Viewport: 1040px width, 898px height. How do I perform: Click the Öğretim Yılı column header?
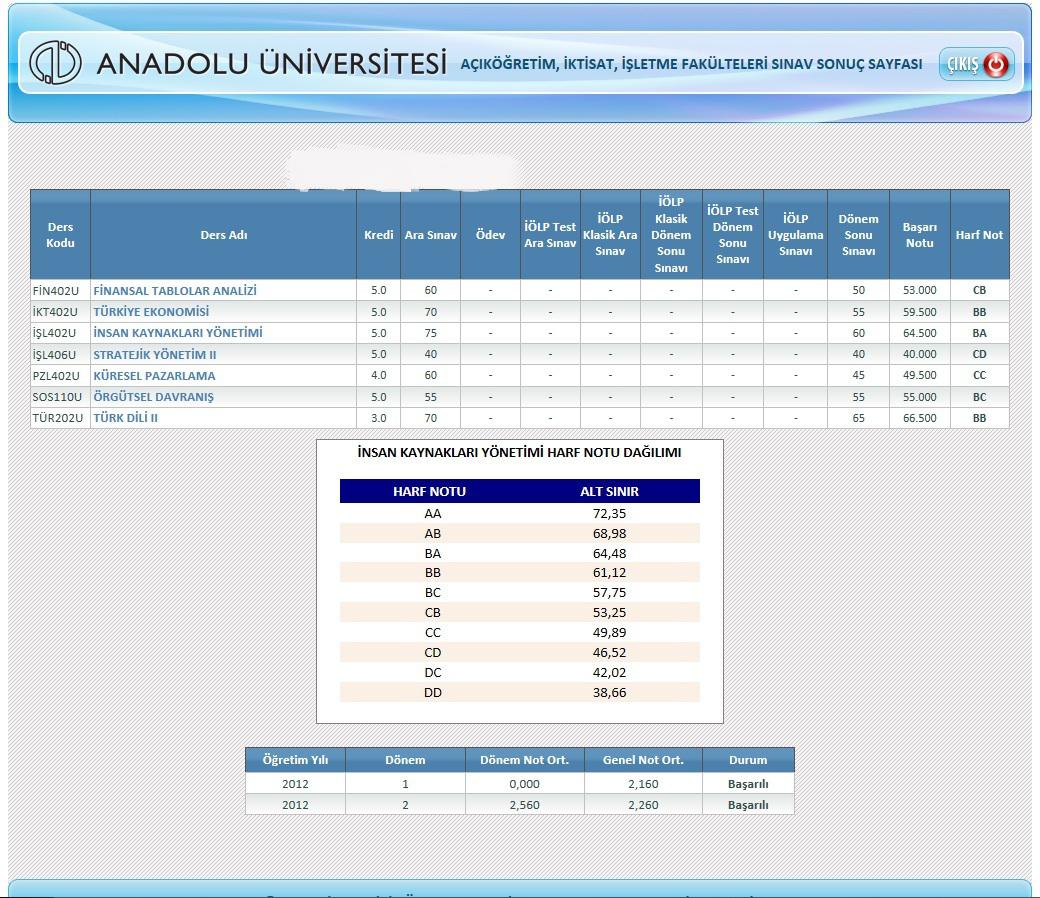[295, 760]
